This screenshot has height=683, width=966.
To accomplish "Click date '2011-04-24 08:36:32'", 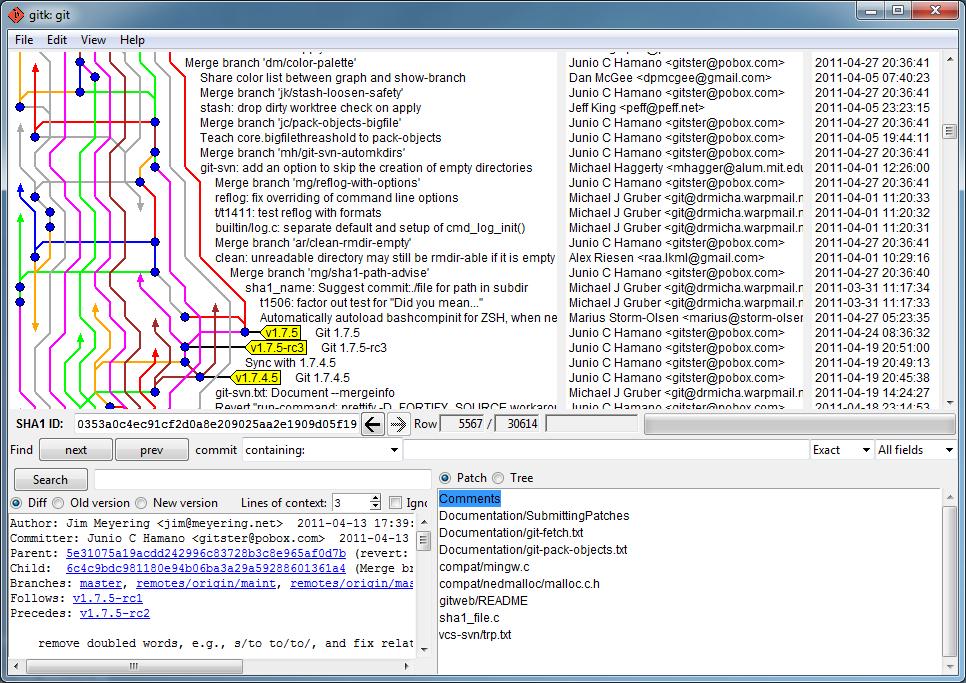I will pos(872,333).
